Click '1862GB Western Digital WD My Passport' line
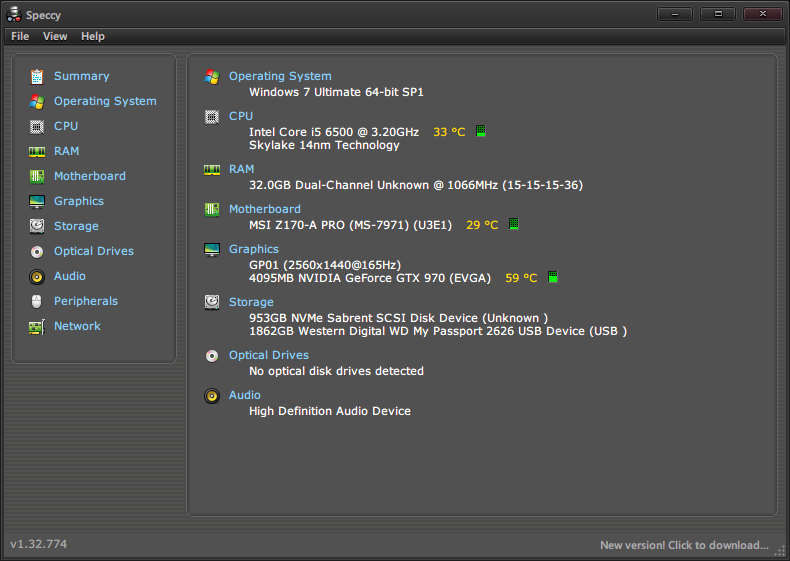 pyautogui.click(x=438, y=331)
